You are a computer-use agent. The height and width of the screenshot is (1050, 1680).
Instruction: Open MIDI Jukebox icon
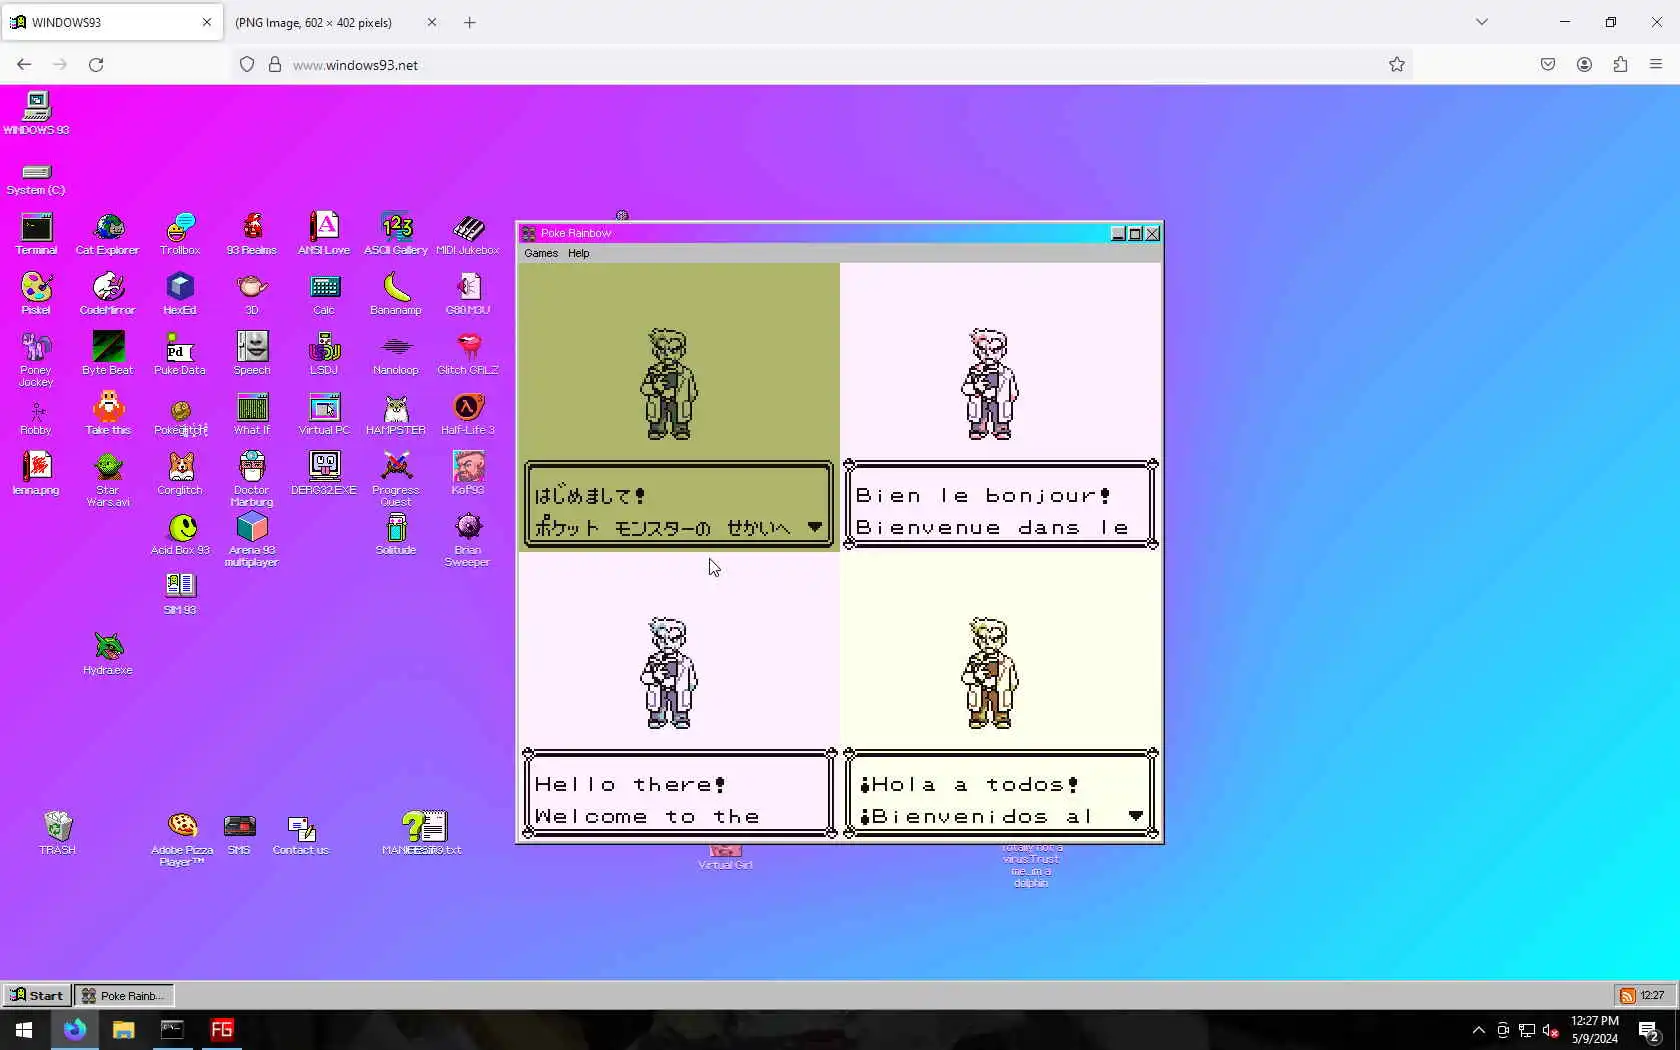[x=468, y=235]
